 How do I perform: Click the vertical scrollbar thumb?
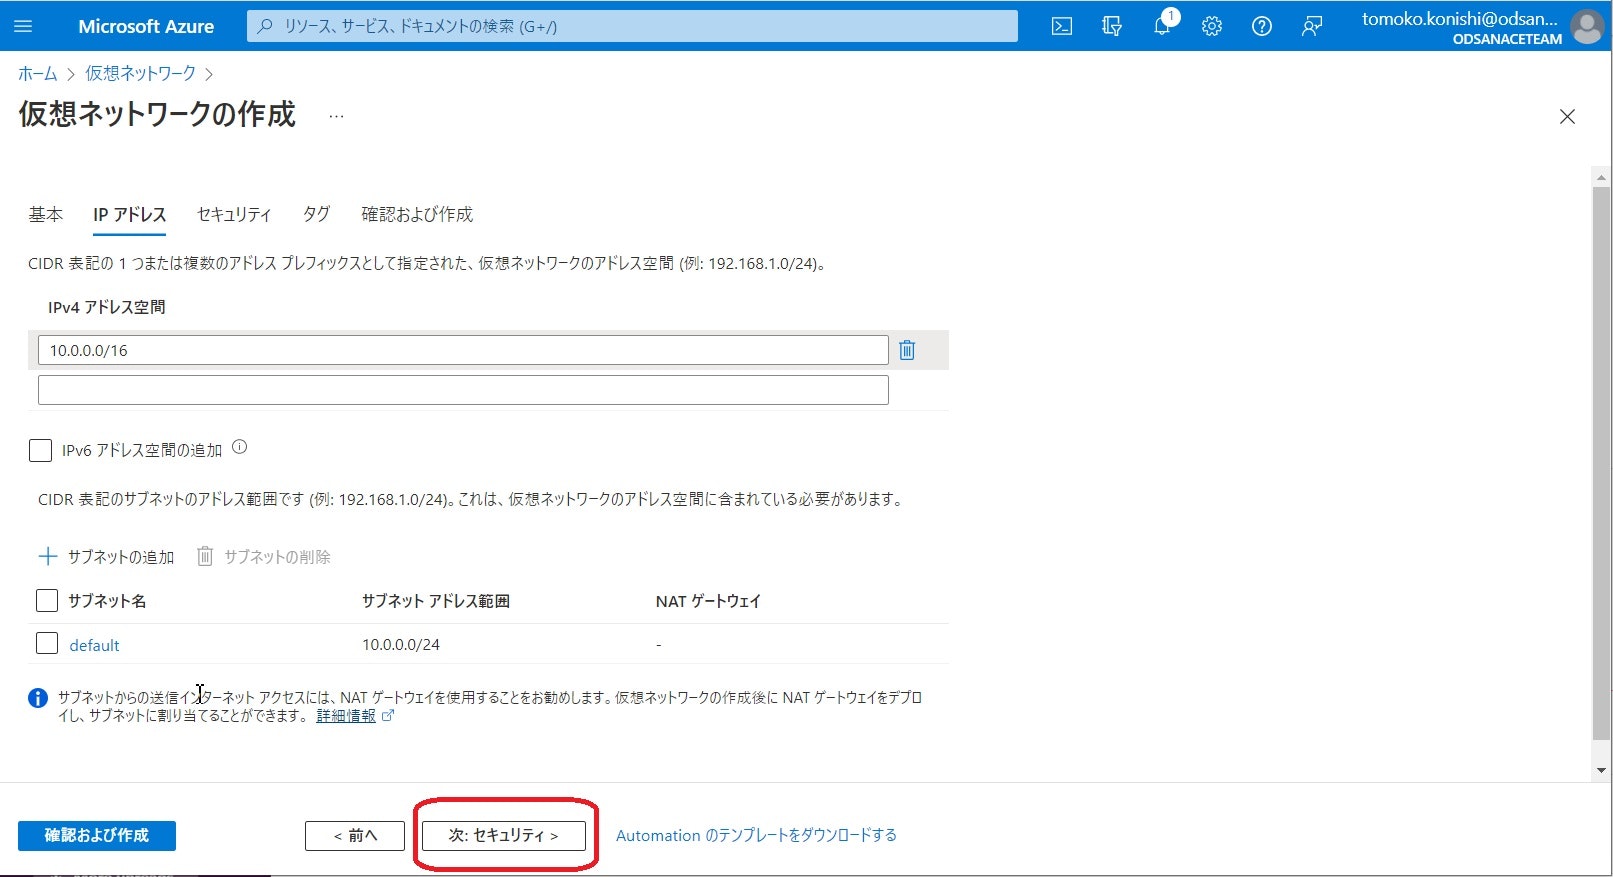click(1601, 462)
